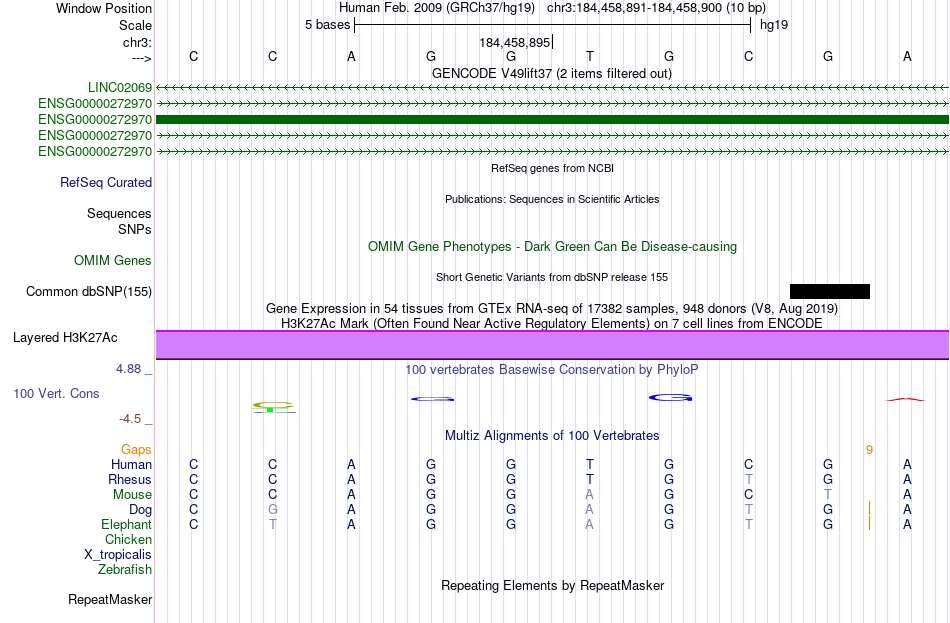Open the ENSG00000272970 label beside the thick green bar
This screenshot has width=950, height=623.
(95, 119)
